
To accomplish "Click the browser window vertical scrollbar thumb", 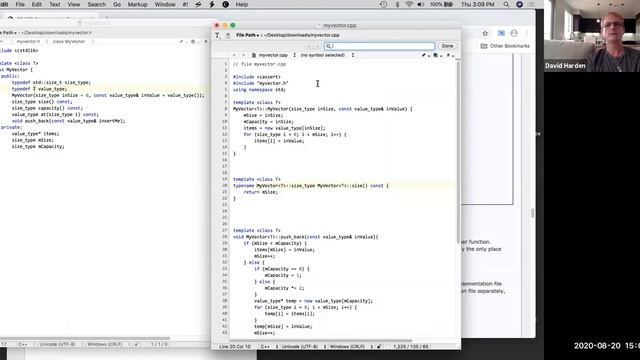I will [532, 213].
